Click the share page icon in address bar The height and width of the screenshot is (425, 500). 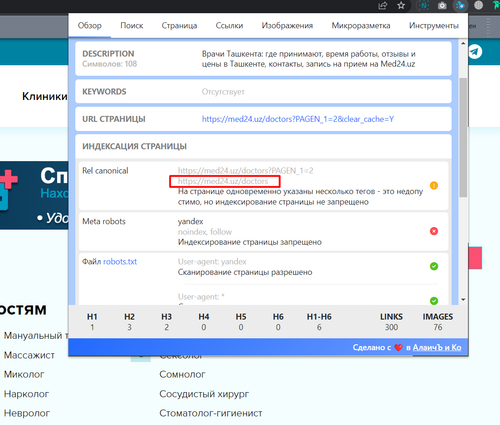383,5
